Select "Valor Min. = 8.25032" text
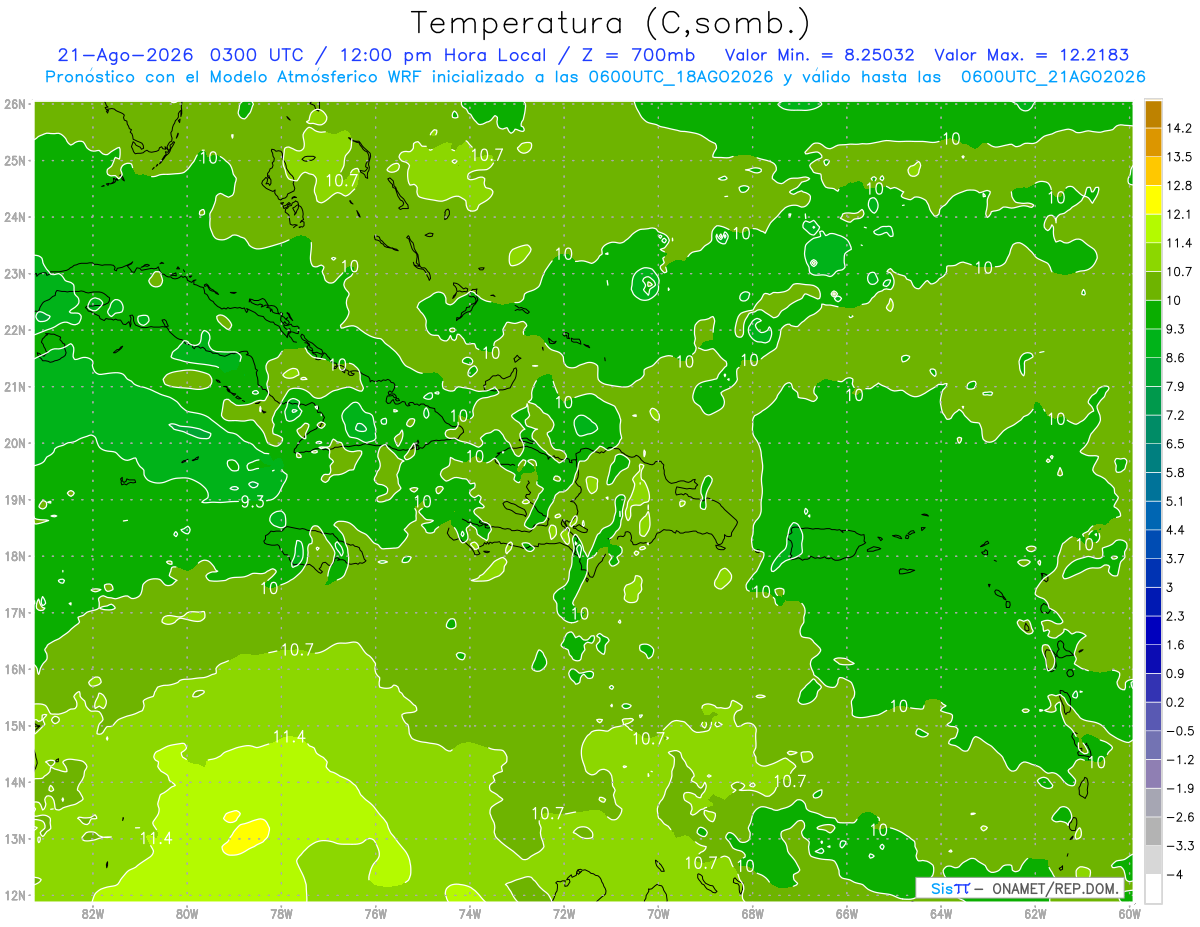 818,54
